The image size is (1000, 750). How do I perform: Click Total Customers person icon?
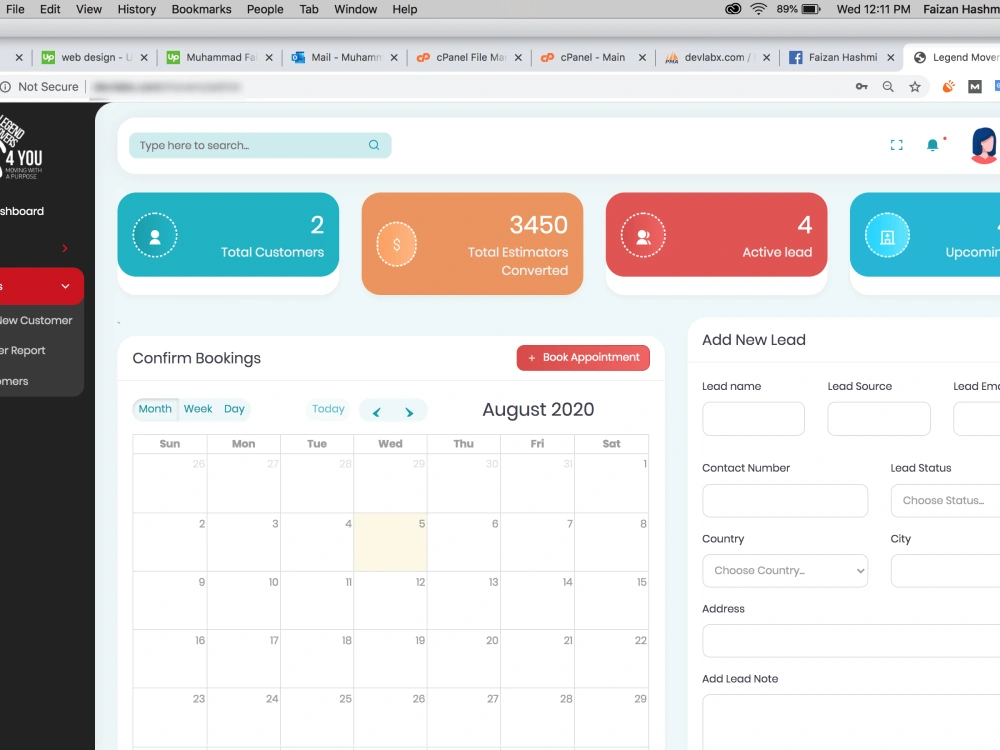pos(155,235)
